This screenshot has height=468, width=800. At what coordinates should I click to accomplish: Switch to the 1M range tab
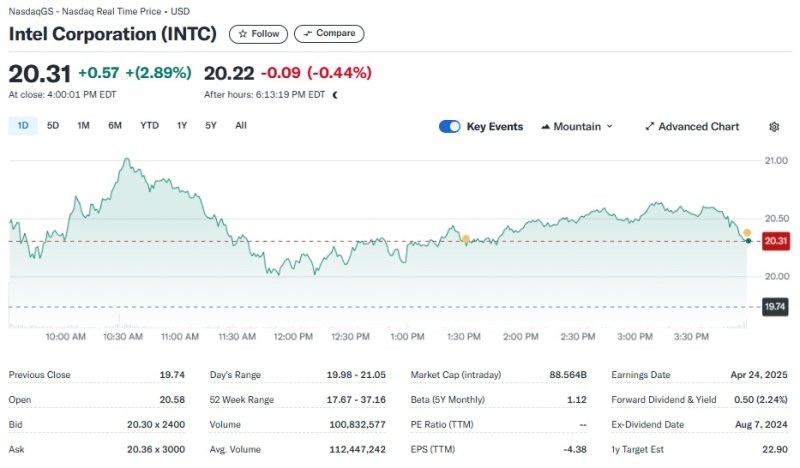pos(84,126)
